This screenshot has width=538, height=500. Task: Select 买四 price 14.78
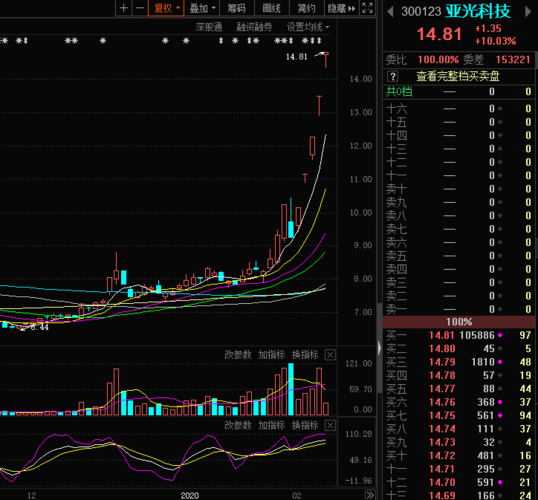tap(442, 375)
